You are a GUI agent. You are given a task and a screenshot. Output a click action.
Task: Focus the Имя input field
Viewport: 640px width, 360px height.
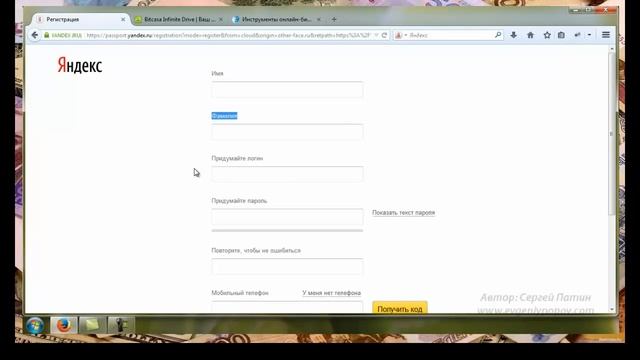287,90
